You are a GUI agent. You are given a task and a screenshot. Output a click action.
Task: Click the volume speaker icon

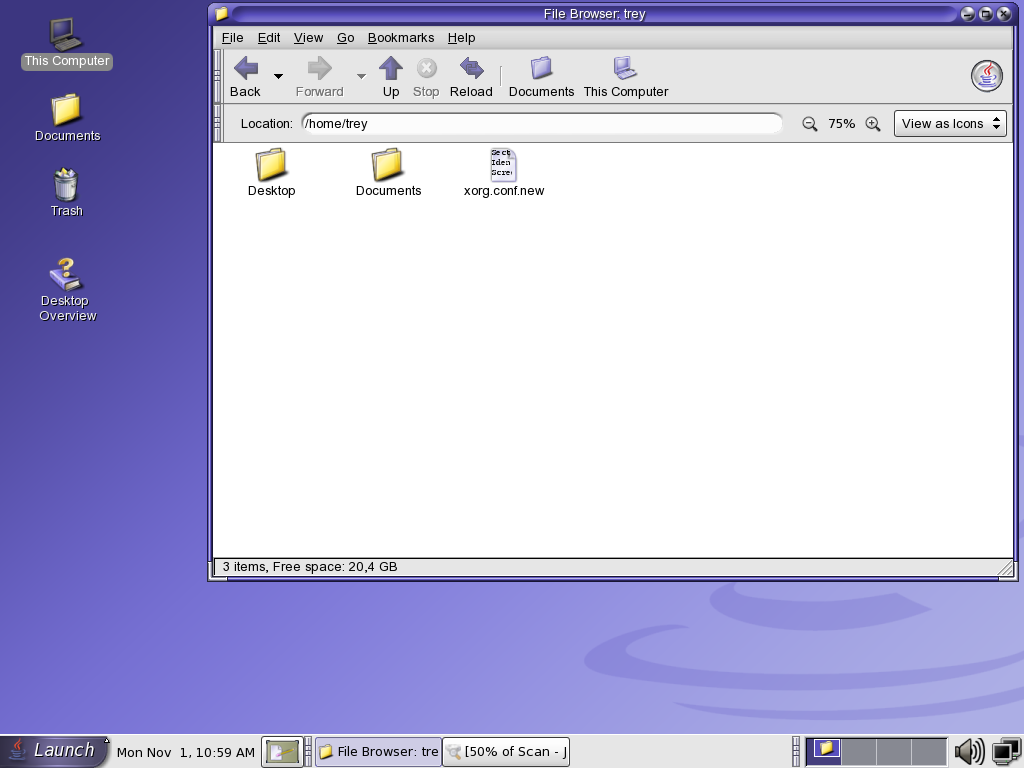[x=969, y=752]
